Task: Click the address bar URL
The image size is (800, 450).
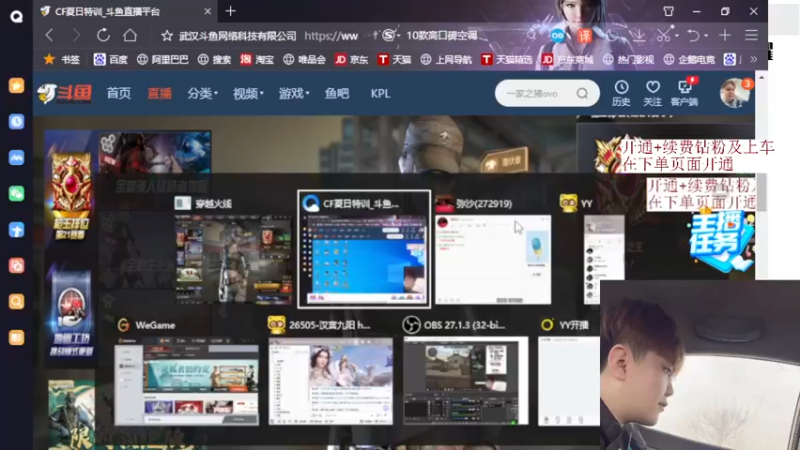Action: (x=331, y=36)
